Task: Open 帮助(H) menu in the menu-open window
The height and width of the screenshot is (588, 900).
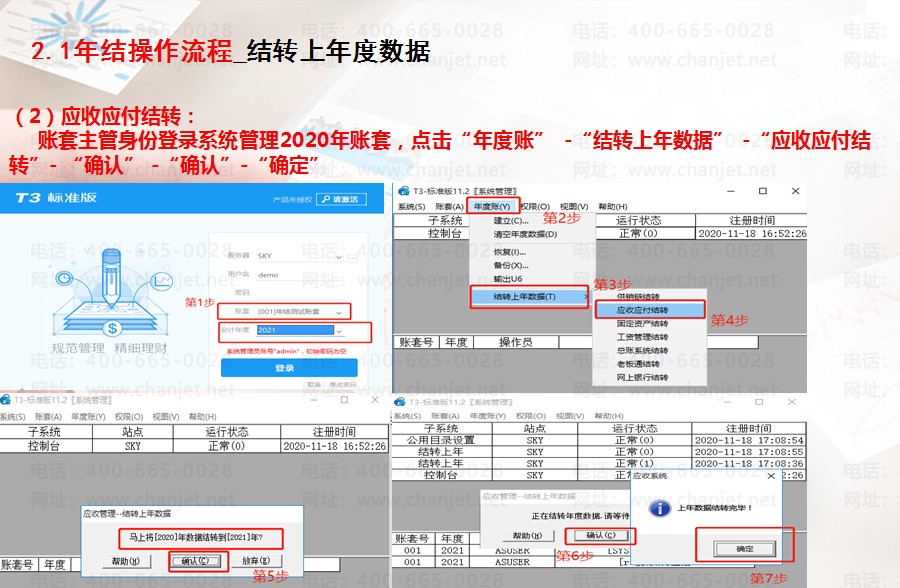Action: pyautogui.click(x=612, y=207)
